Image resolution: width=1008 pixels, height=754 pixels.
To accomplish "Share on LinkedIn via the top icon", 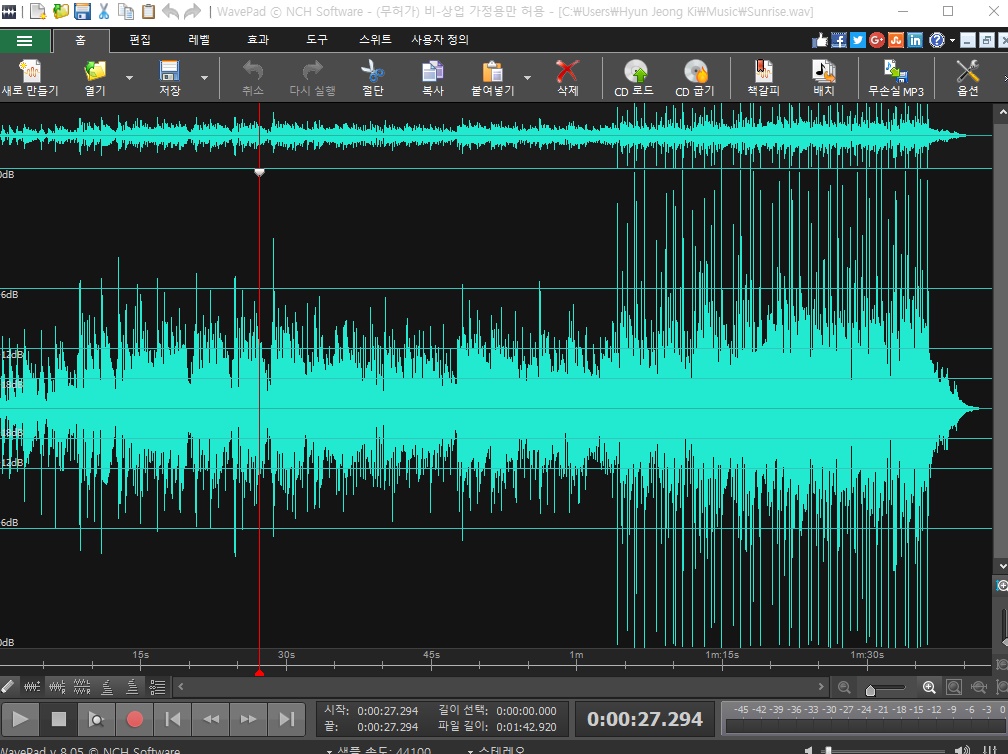I will tap(915, 40).
